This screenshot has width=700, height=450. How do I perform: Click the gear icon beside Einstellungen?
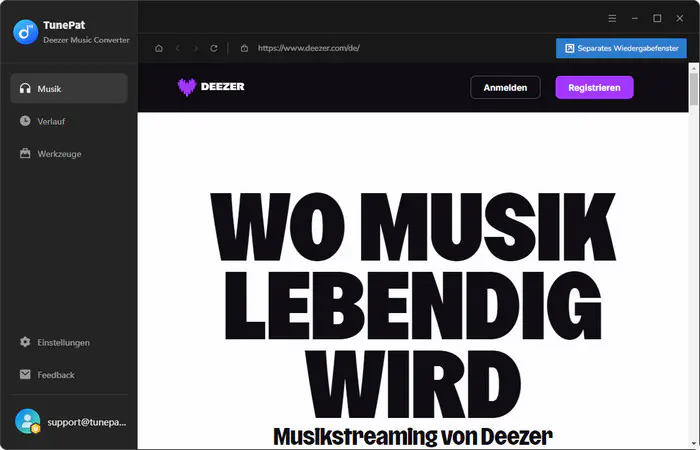25,342
